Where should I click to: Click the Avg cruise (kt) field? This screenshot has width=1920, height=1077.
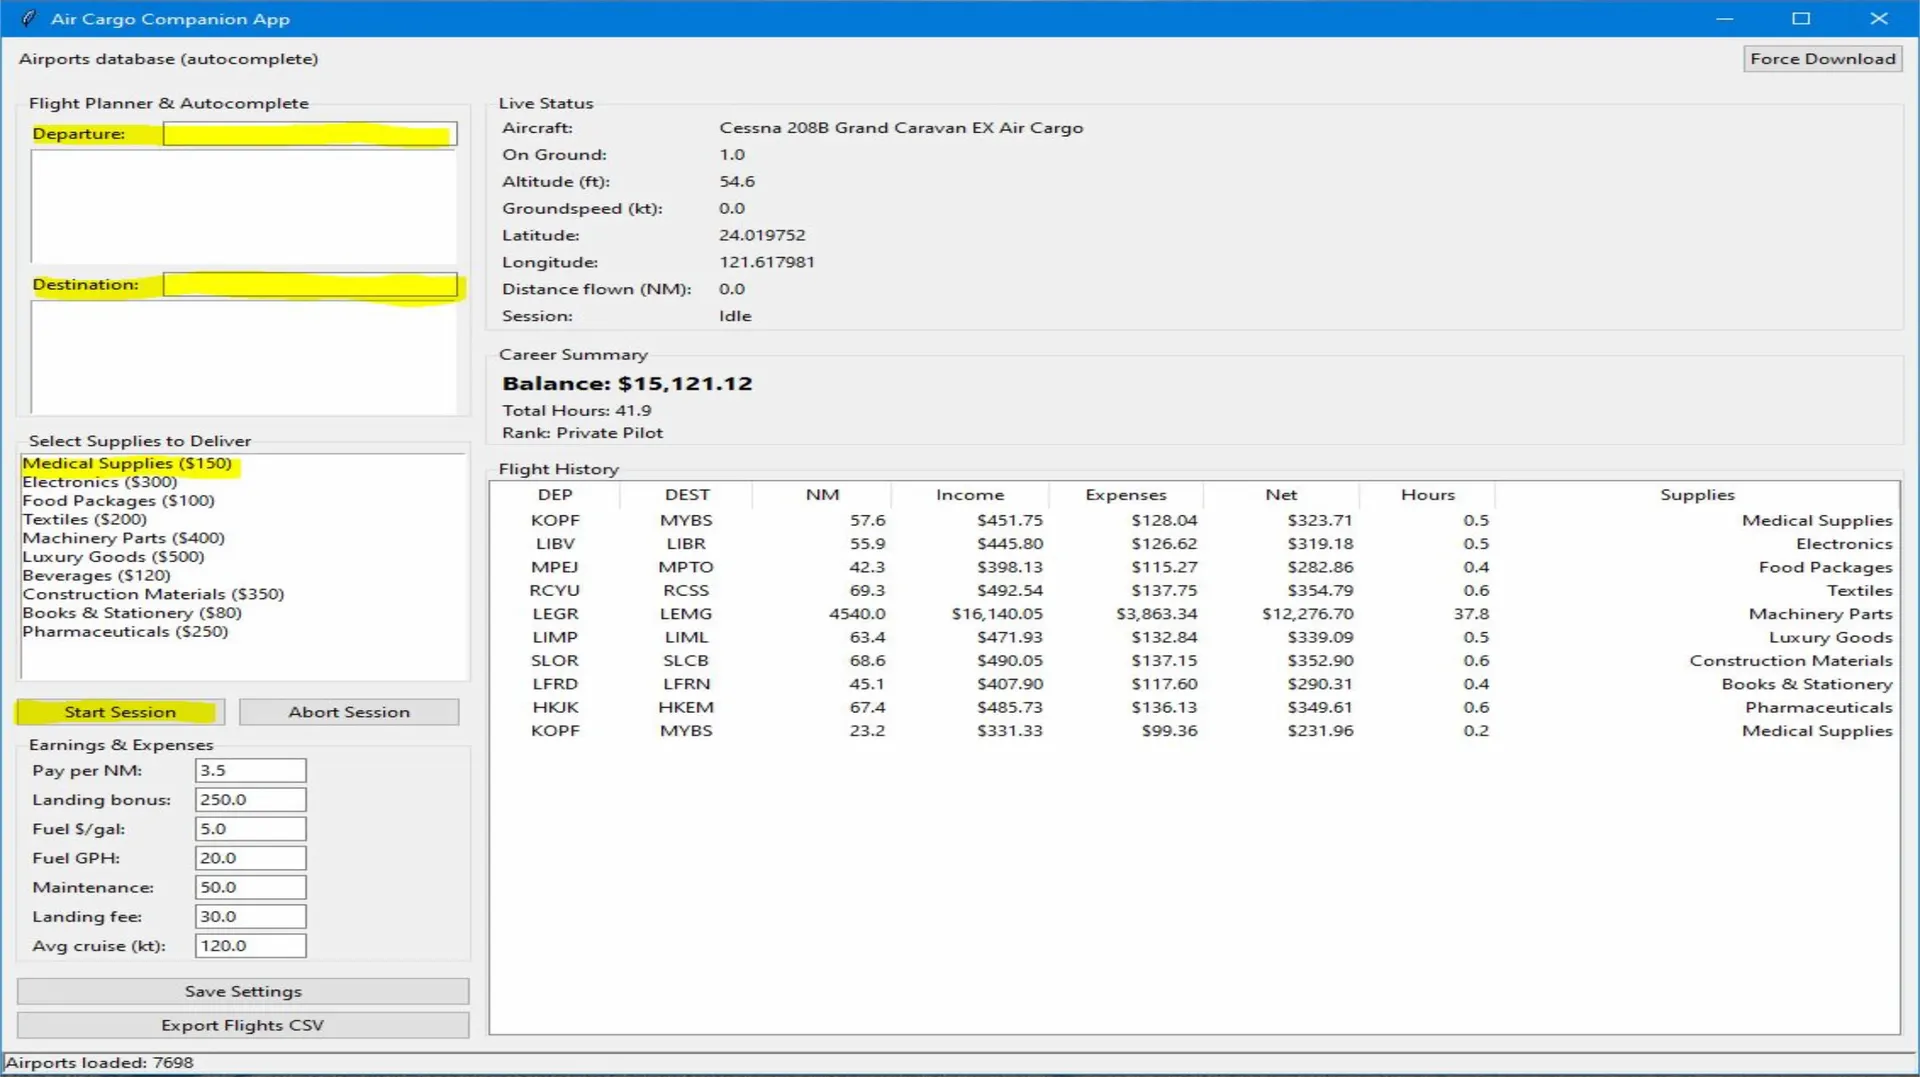pyautogui.click(x=250, y=946)
